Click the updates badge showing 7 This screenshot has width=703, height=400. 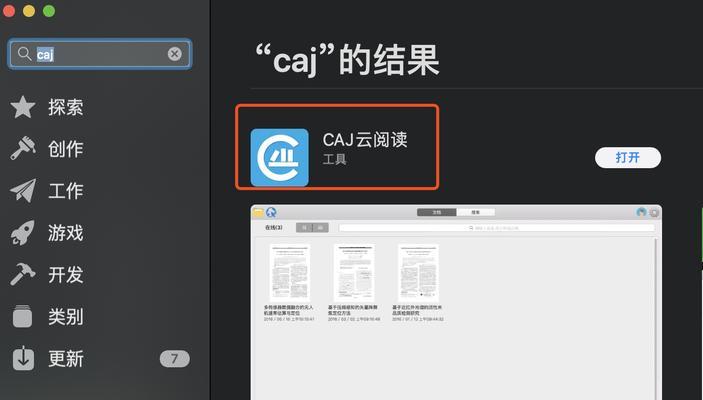[x=174, y=359]
